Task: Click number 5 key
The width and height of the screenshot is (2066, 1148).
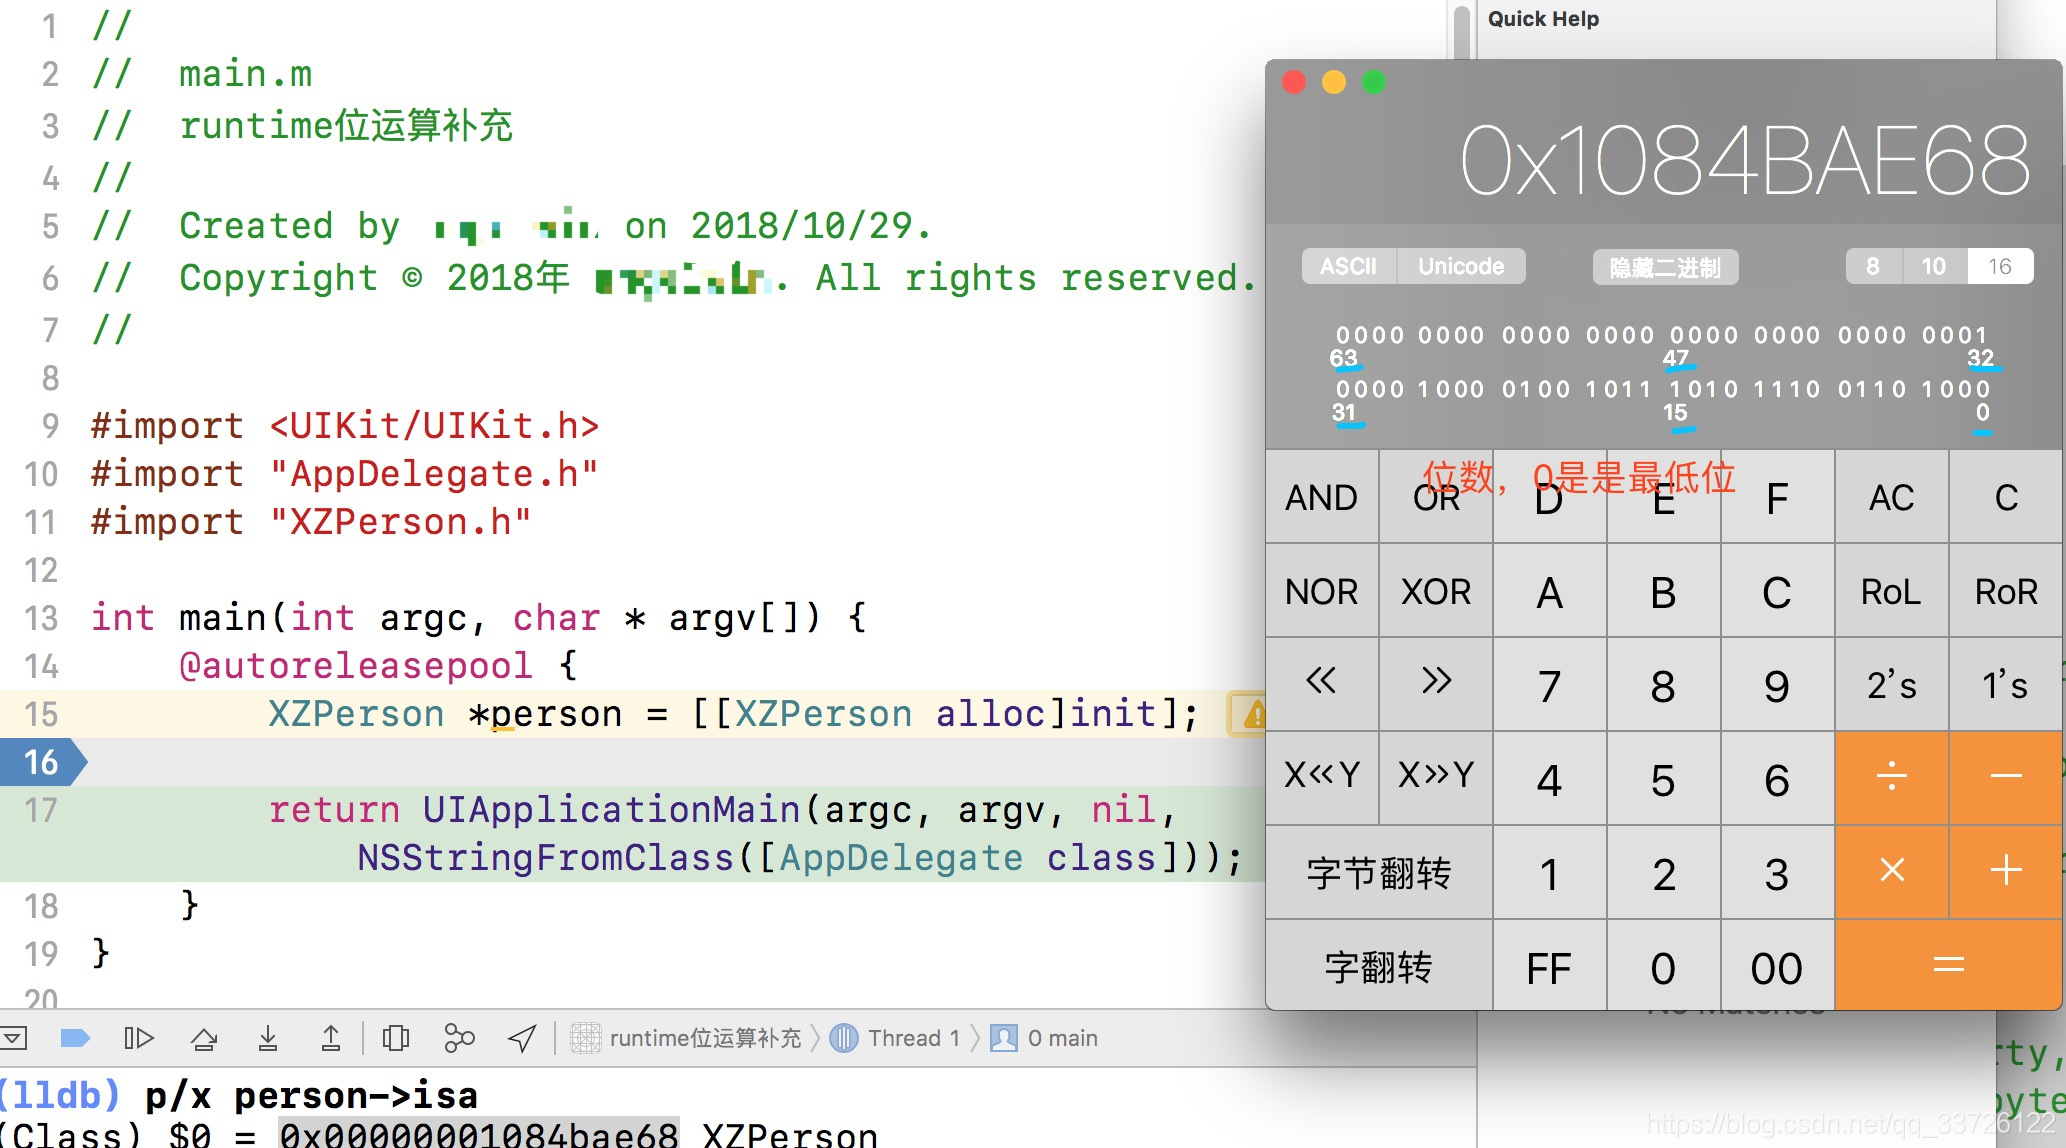Action: coord(1663,777)
